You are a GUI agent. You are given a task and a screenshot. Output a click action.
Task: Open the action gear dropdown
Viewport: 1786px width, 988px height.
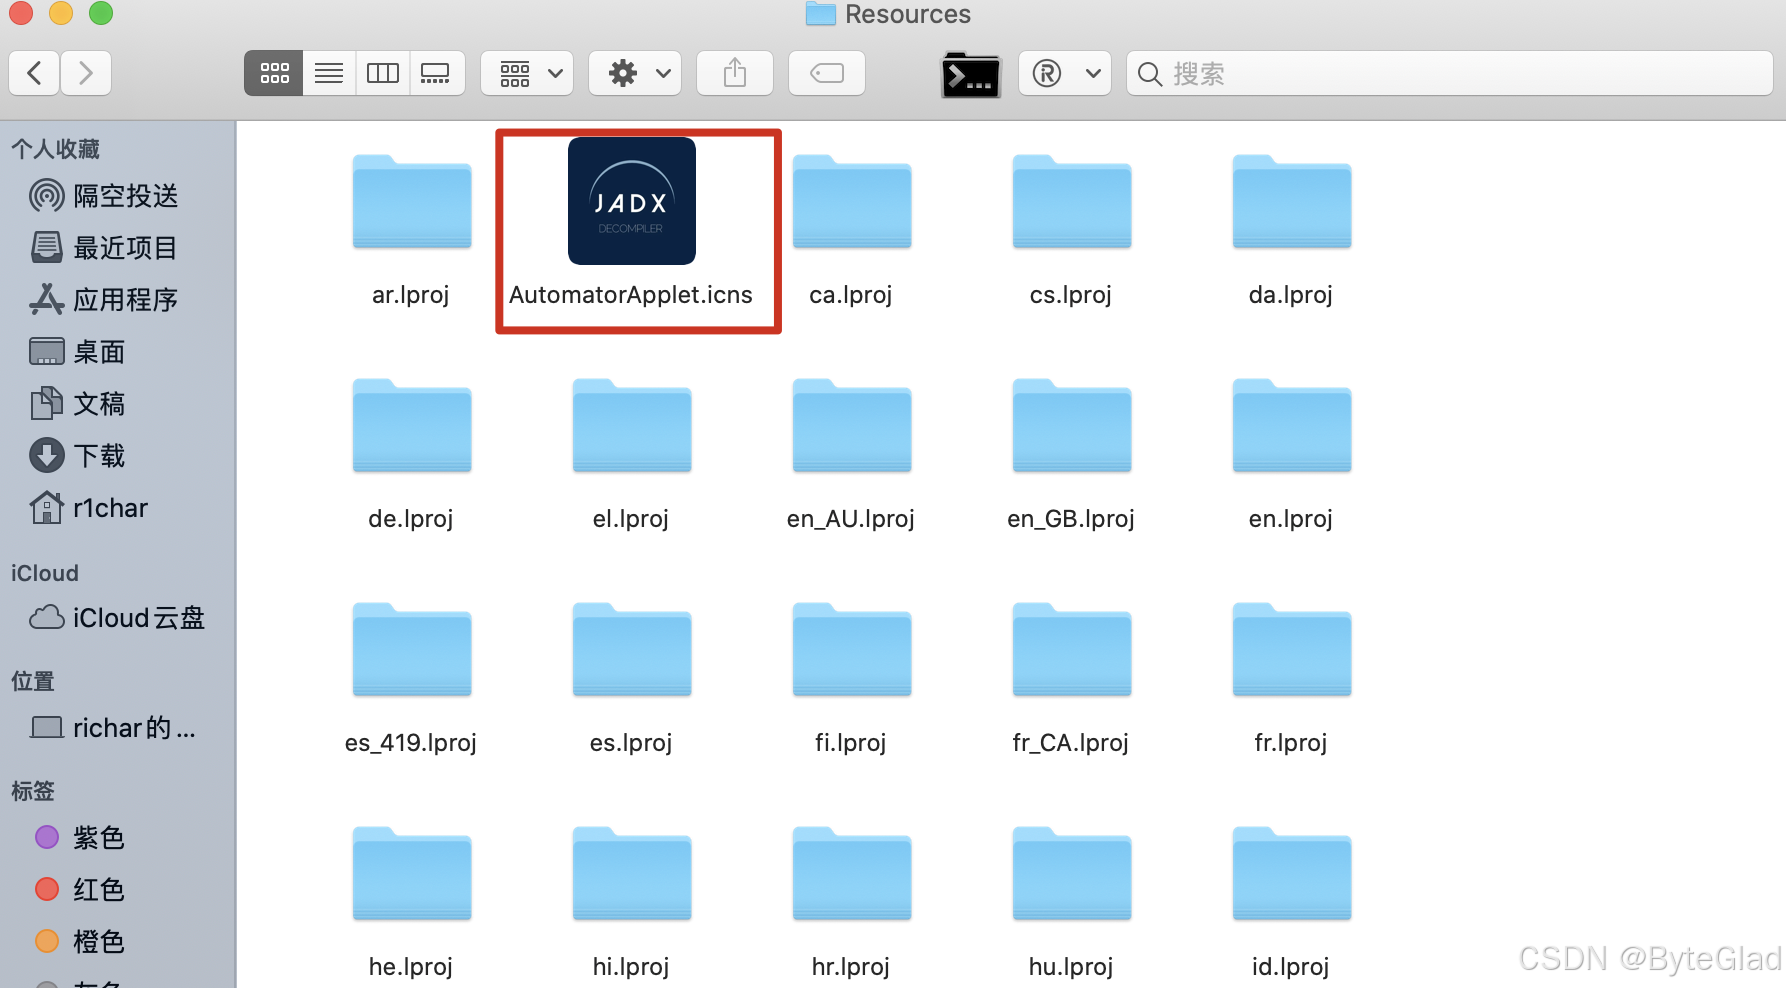[x=634, y=73]
